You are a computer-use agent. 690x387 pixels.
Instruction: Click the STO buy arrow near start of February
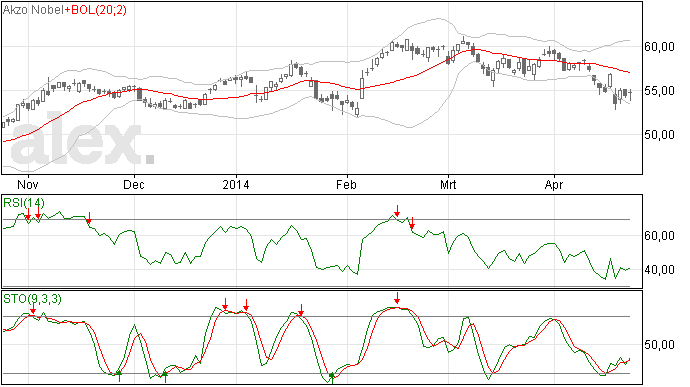[x=332, y=378]
